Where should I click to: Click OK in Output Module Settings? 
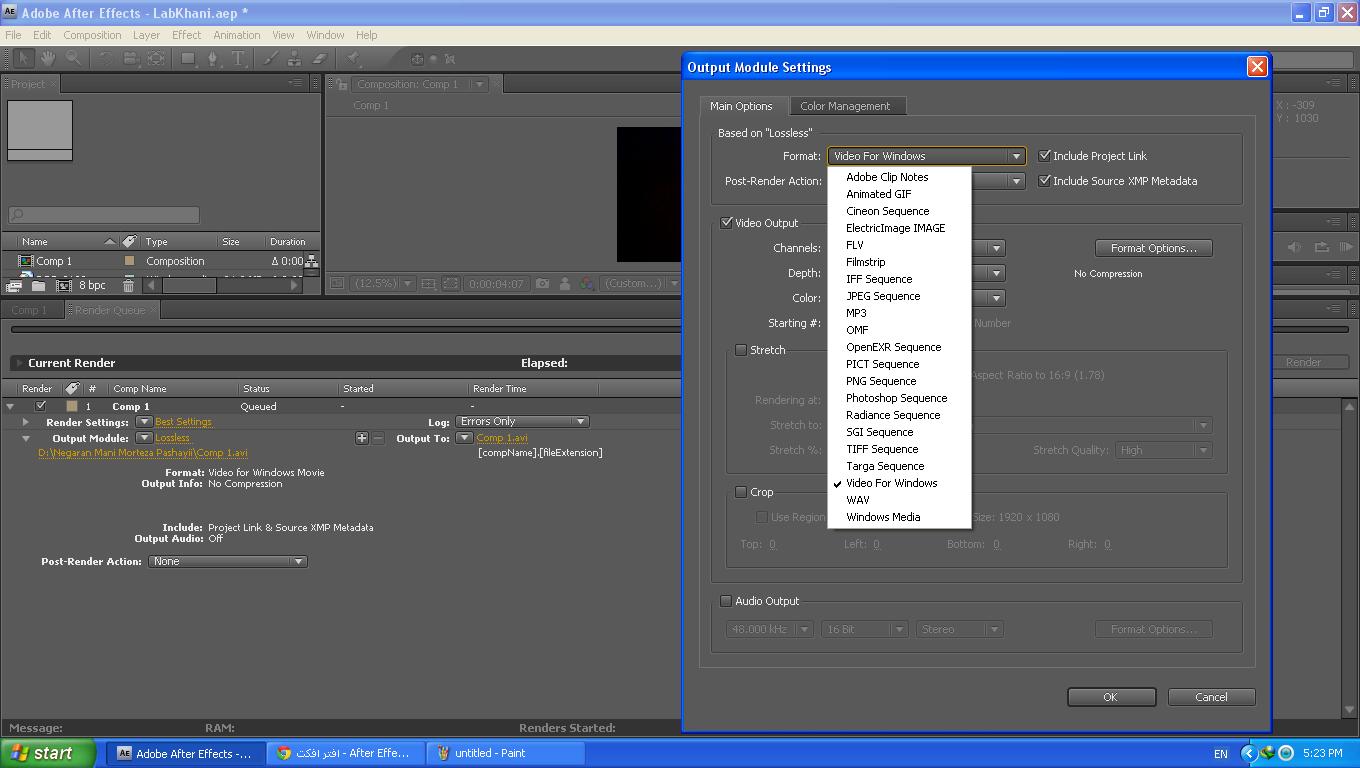point(1111,697)
